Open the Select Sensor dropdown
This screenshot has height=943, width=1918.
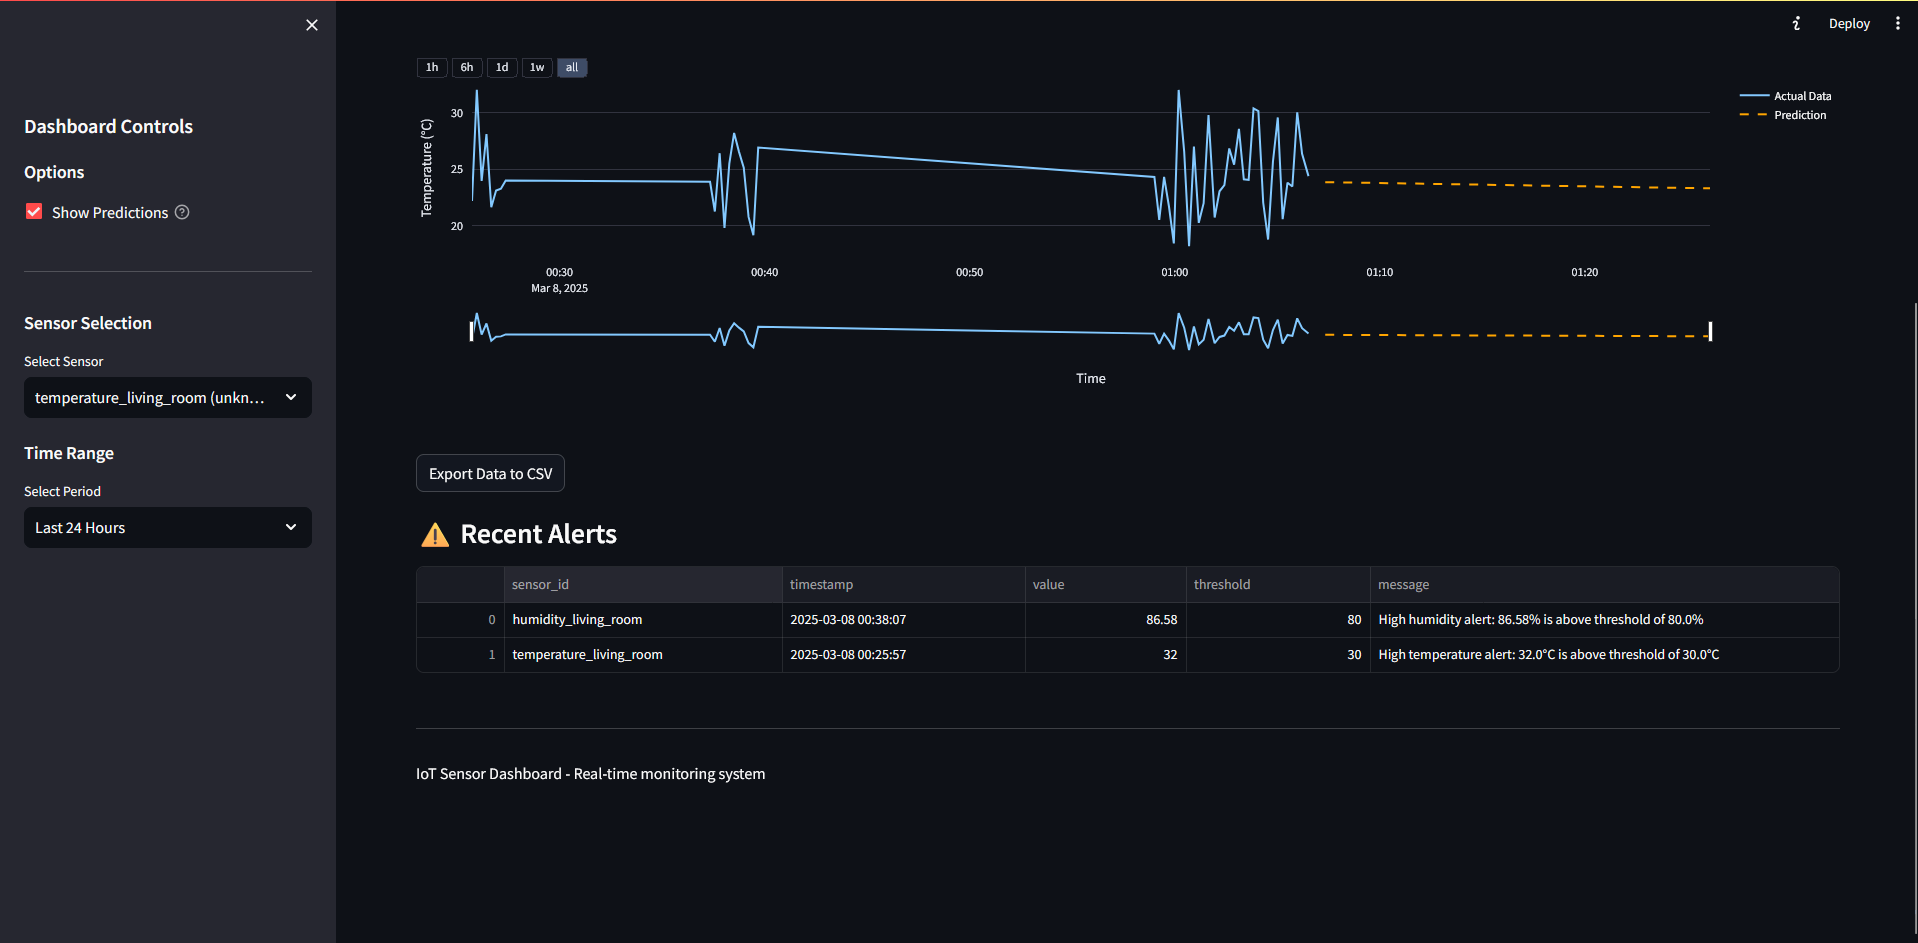pyautogui.click(x=167, y=397)
